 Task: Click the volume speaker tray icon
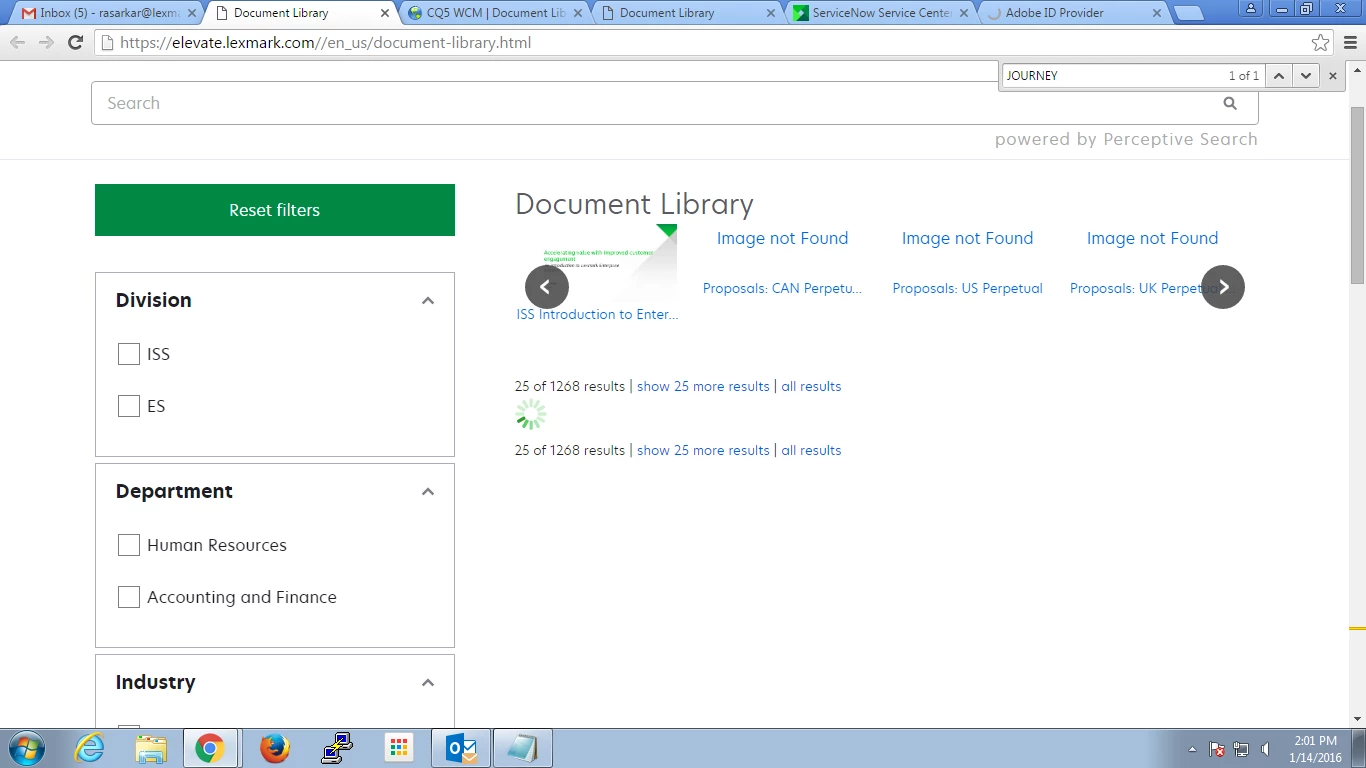1266,749
